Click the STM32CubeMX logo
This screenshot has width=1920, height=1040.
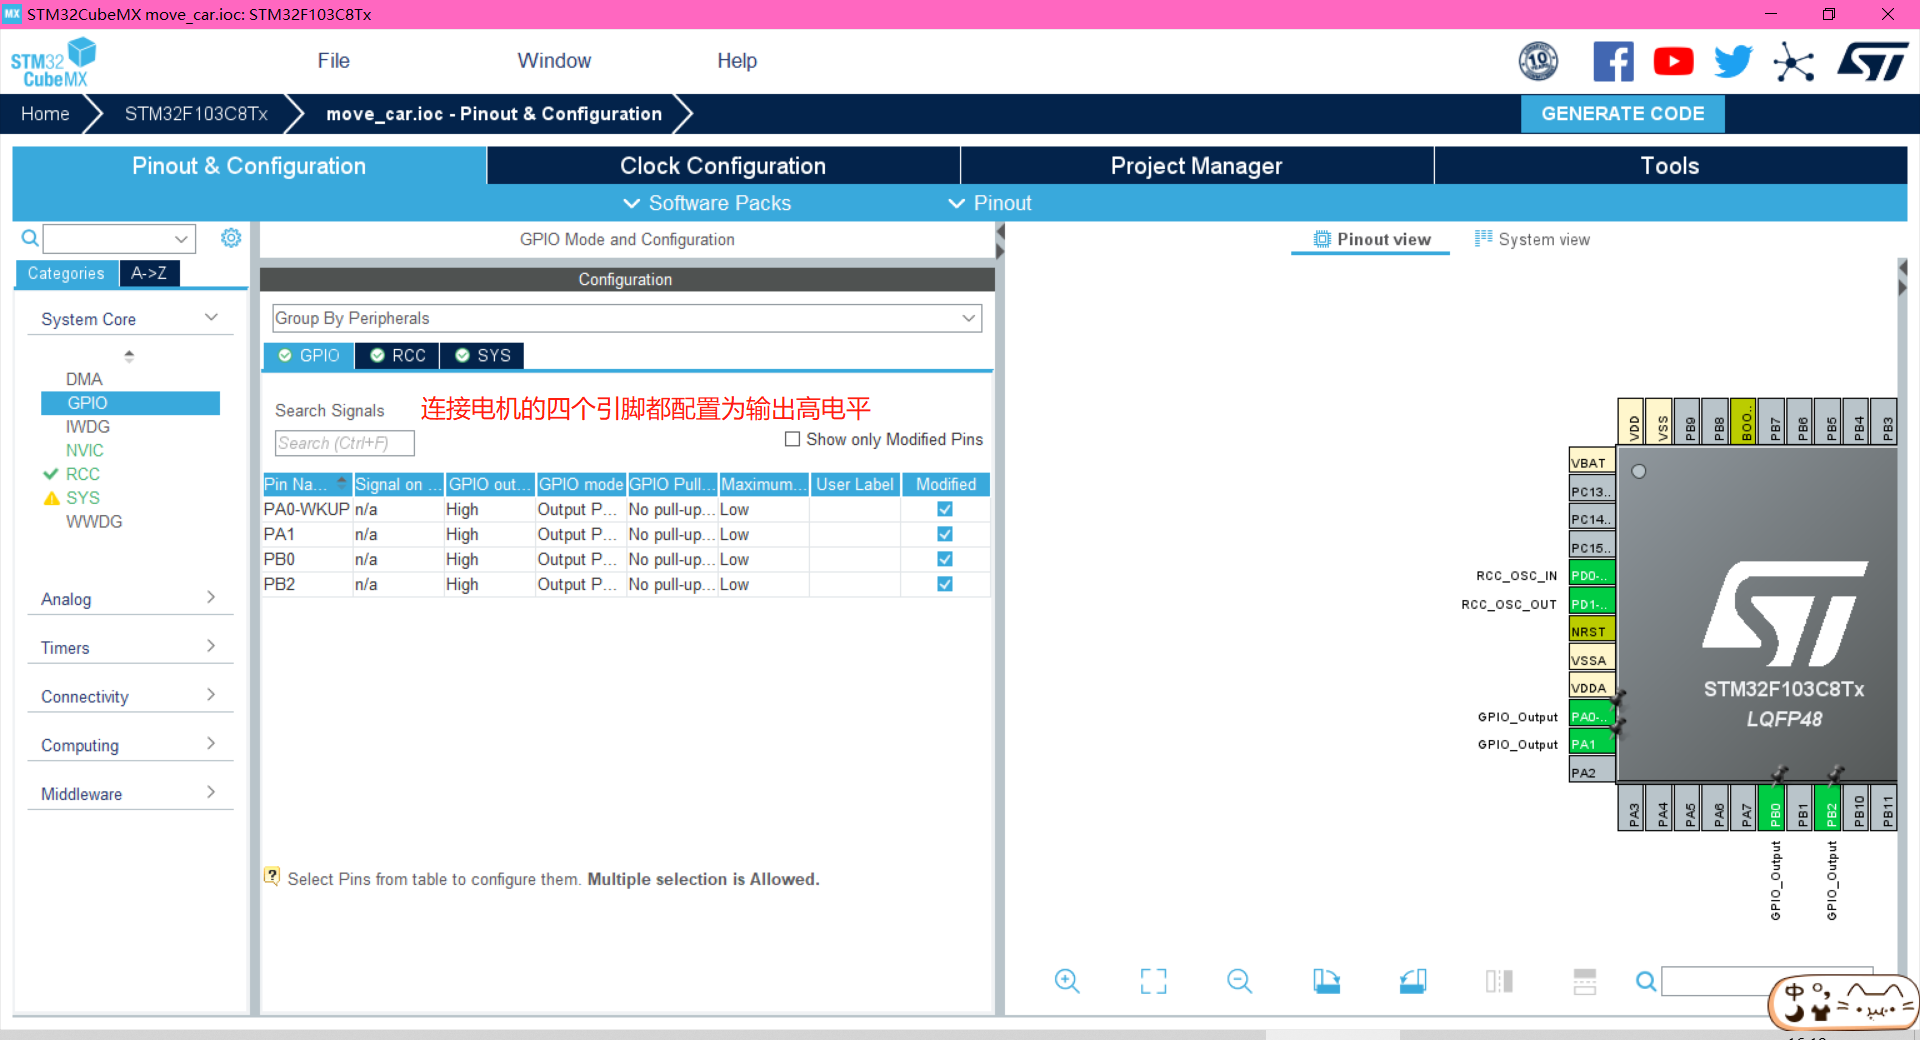(x=53, y=62)
